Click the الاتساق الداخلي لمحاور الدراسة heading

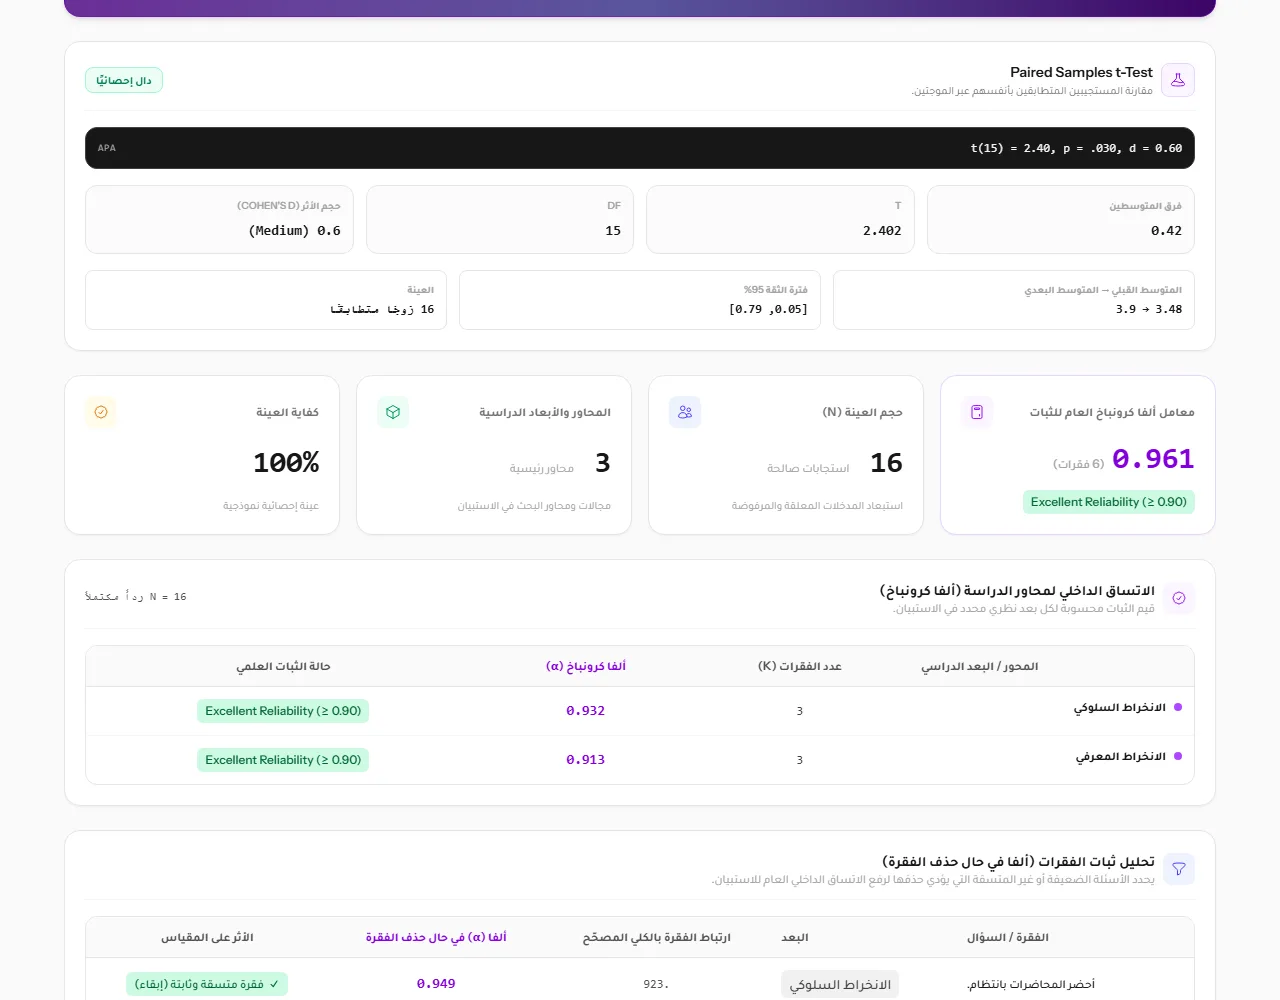1017,590
